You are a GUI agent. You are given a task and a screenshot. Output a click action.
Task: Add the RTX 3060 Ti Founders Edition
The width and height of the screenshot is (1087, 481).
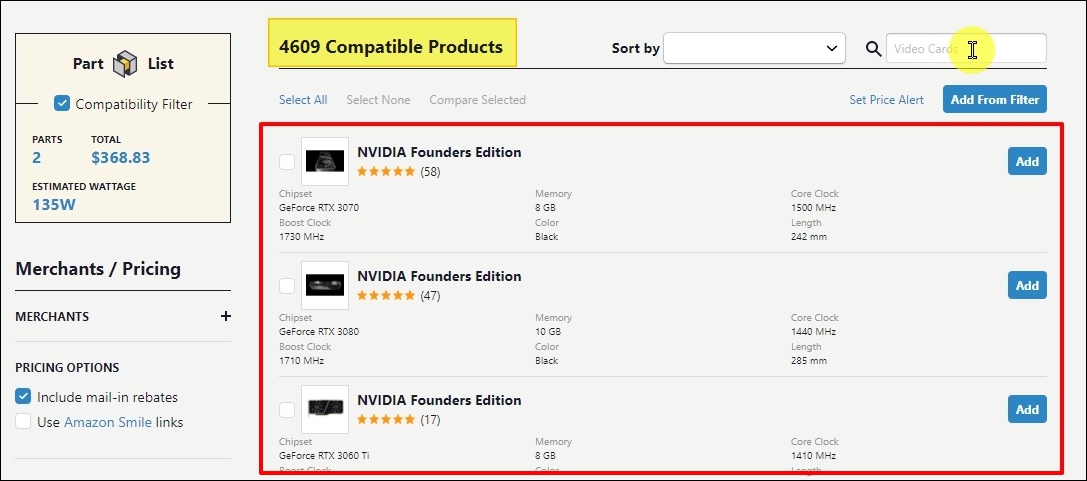click(x=1027, y=409)
